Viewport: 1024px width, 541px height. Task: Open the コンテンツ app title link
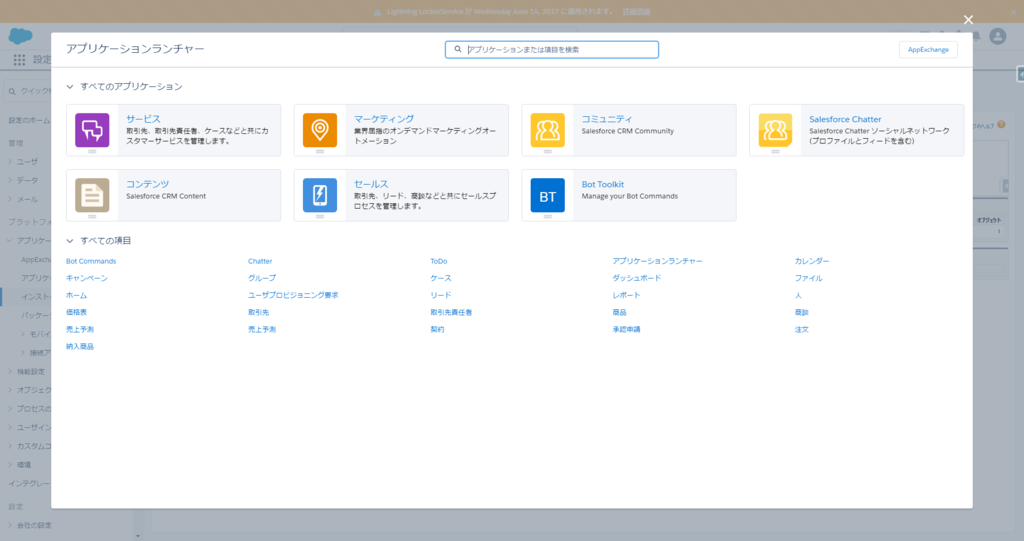pos(148,184)
